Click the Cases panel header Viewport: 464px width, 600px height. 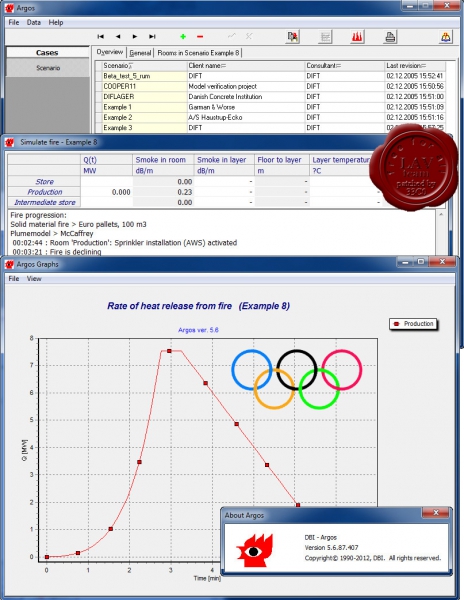click(47, 52)
